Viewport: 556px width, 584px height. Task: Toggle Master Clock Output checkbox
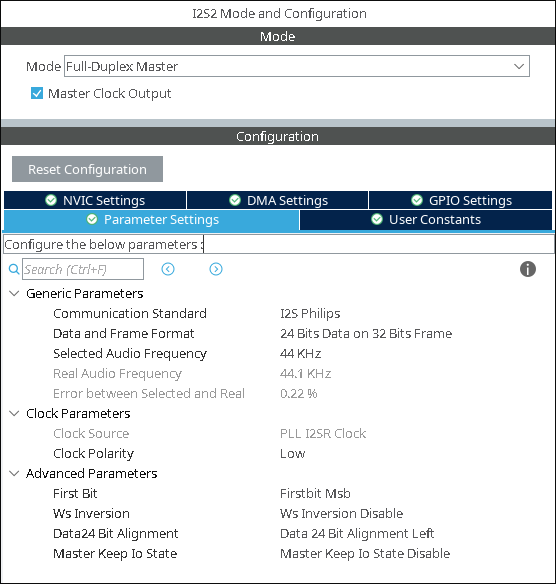[37, 93]
